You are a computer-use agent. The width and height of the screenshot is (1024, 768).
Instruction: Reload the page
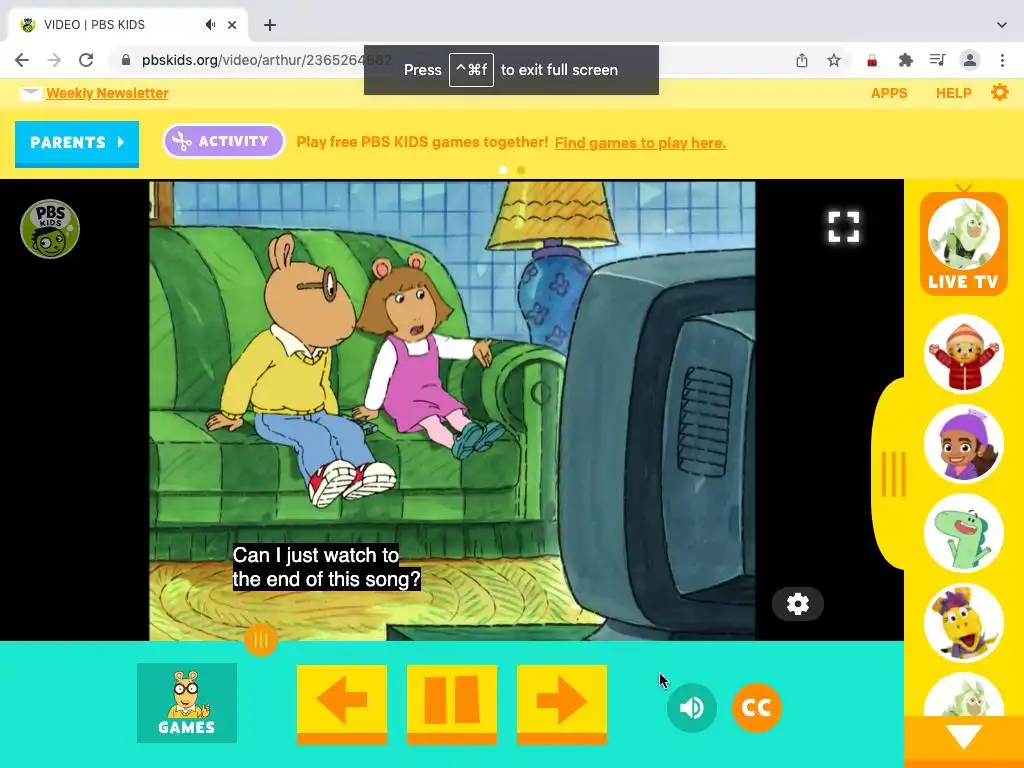point(86,60)
